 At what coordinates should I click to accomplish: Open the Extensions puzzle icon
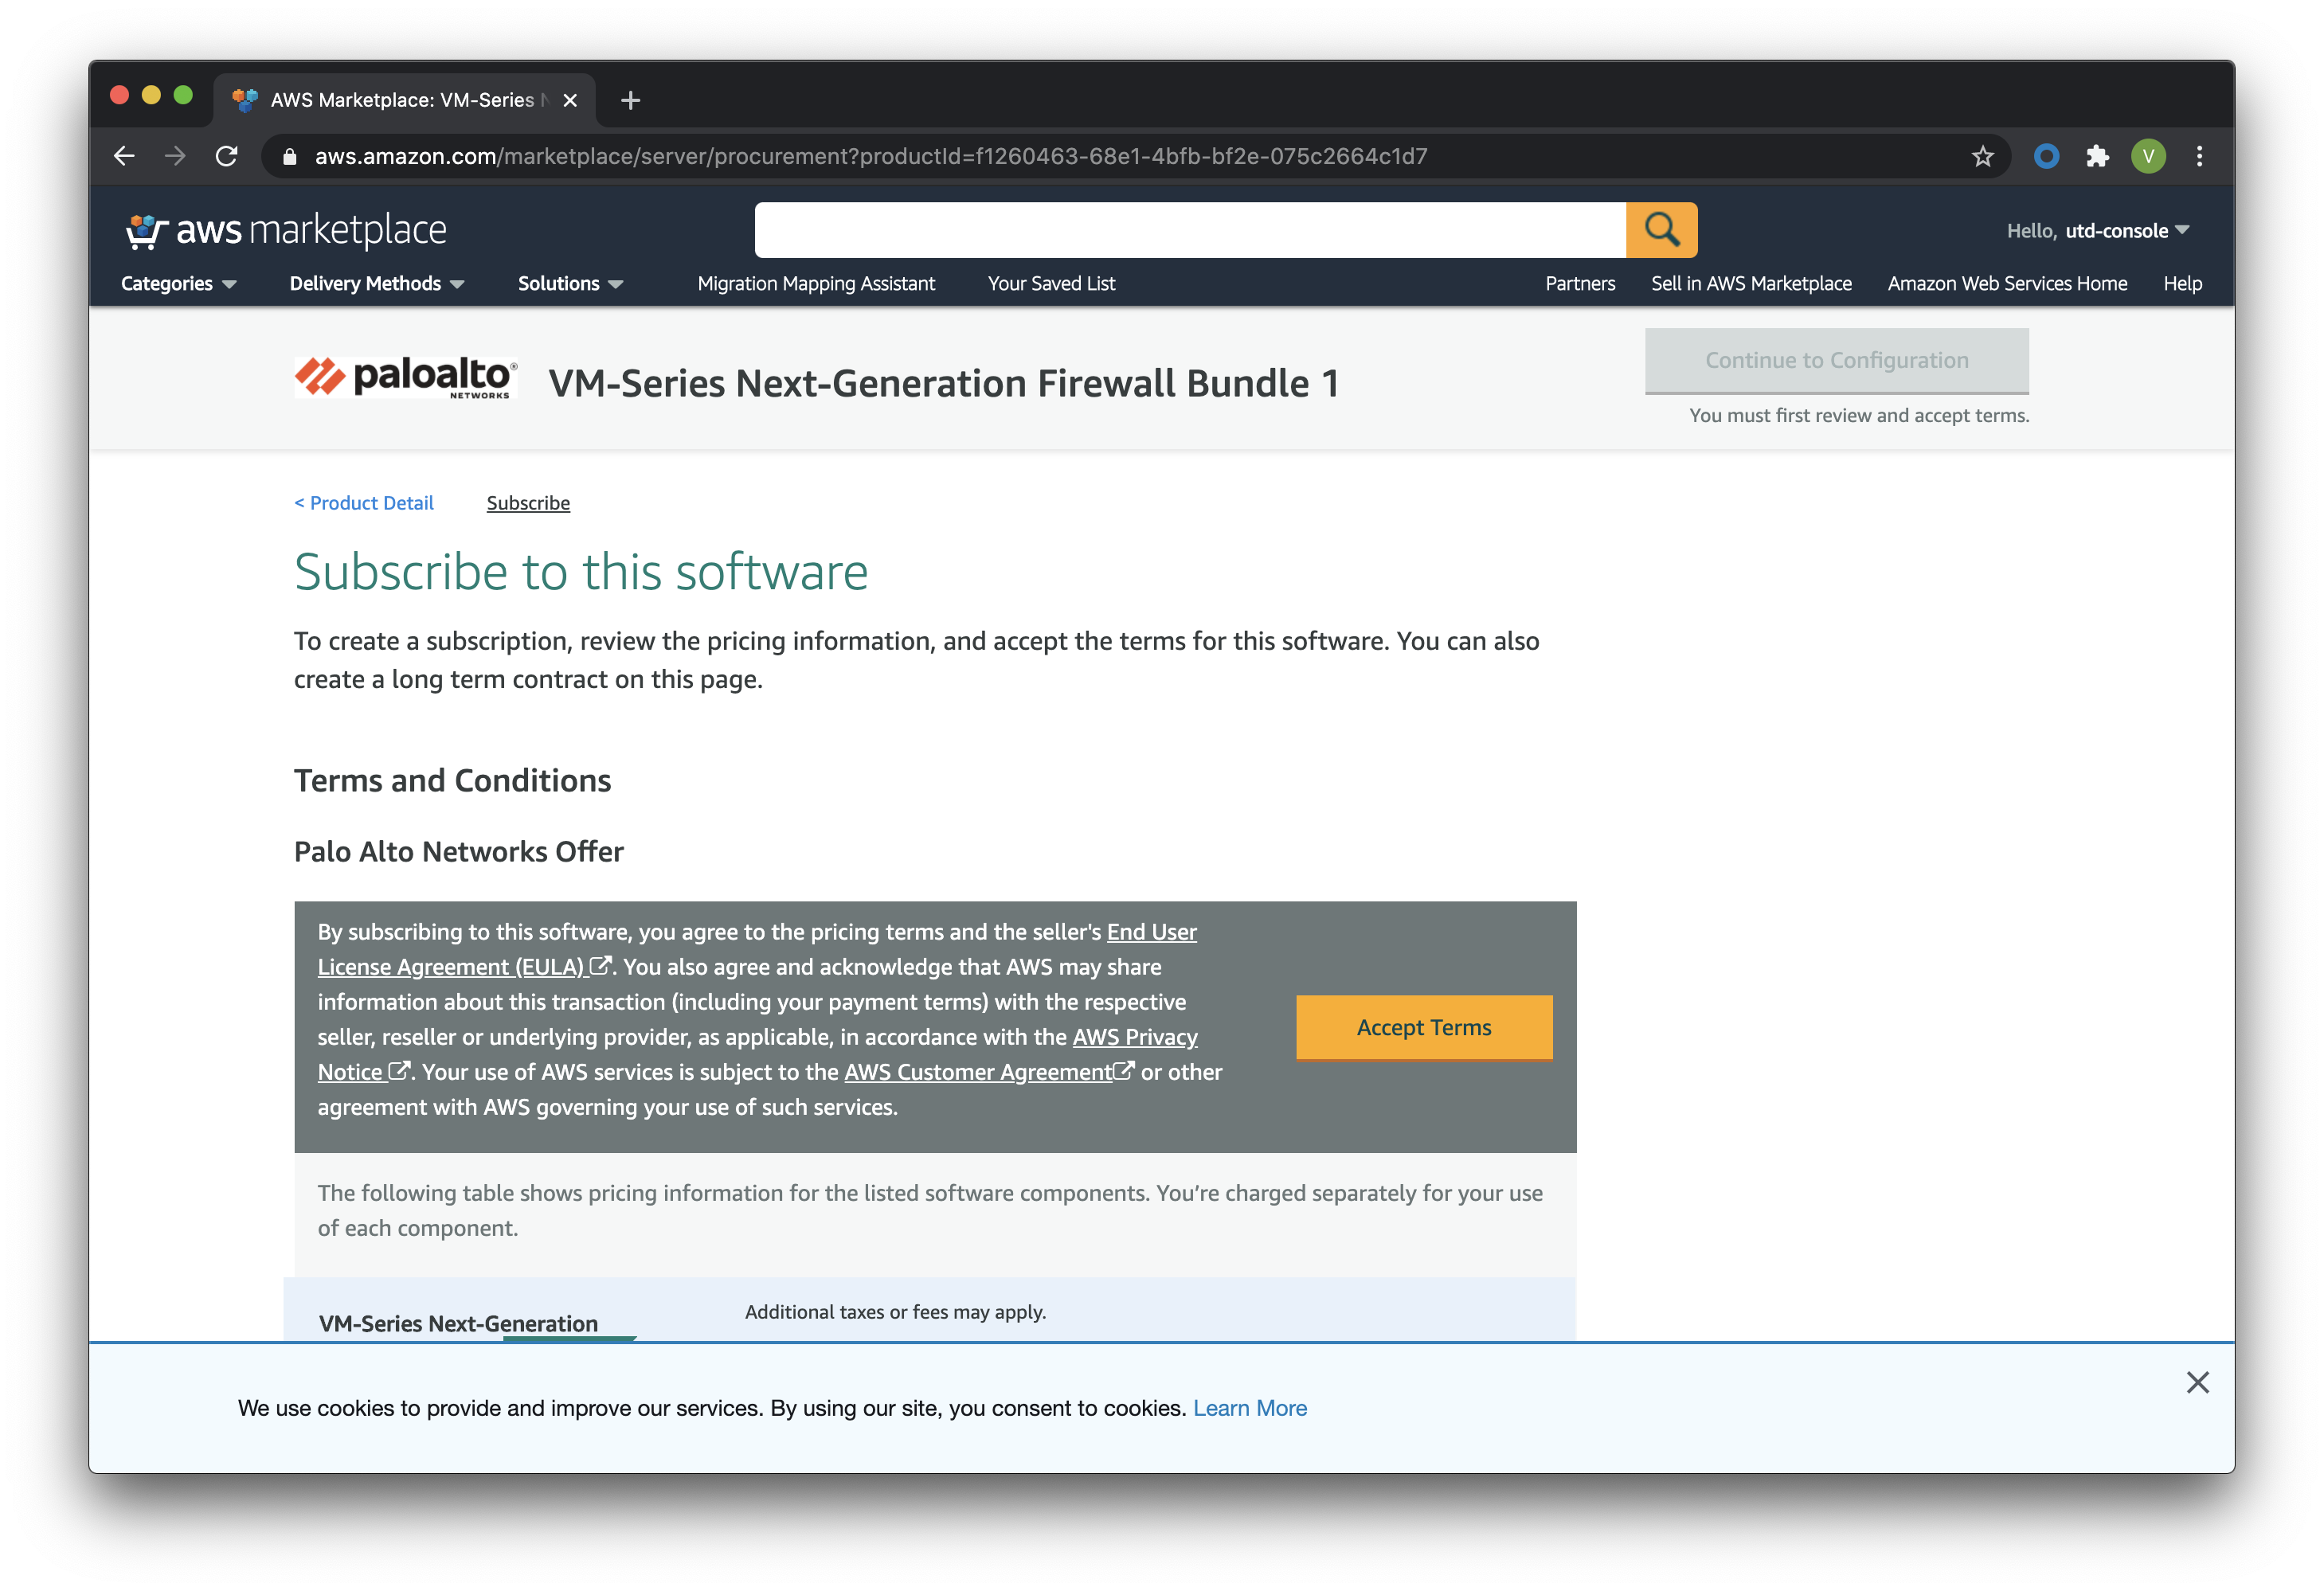coord(2097,156)
